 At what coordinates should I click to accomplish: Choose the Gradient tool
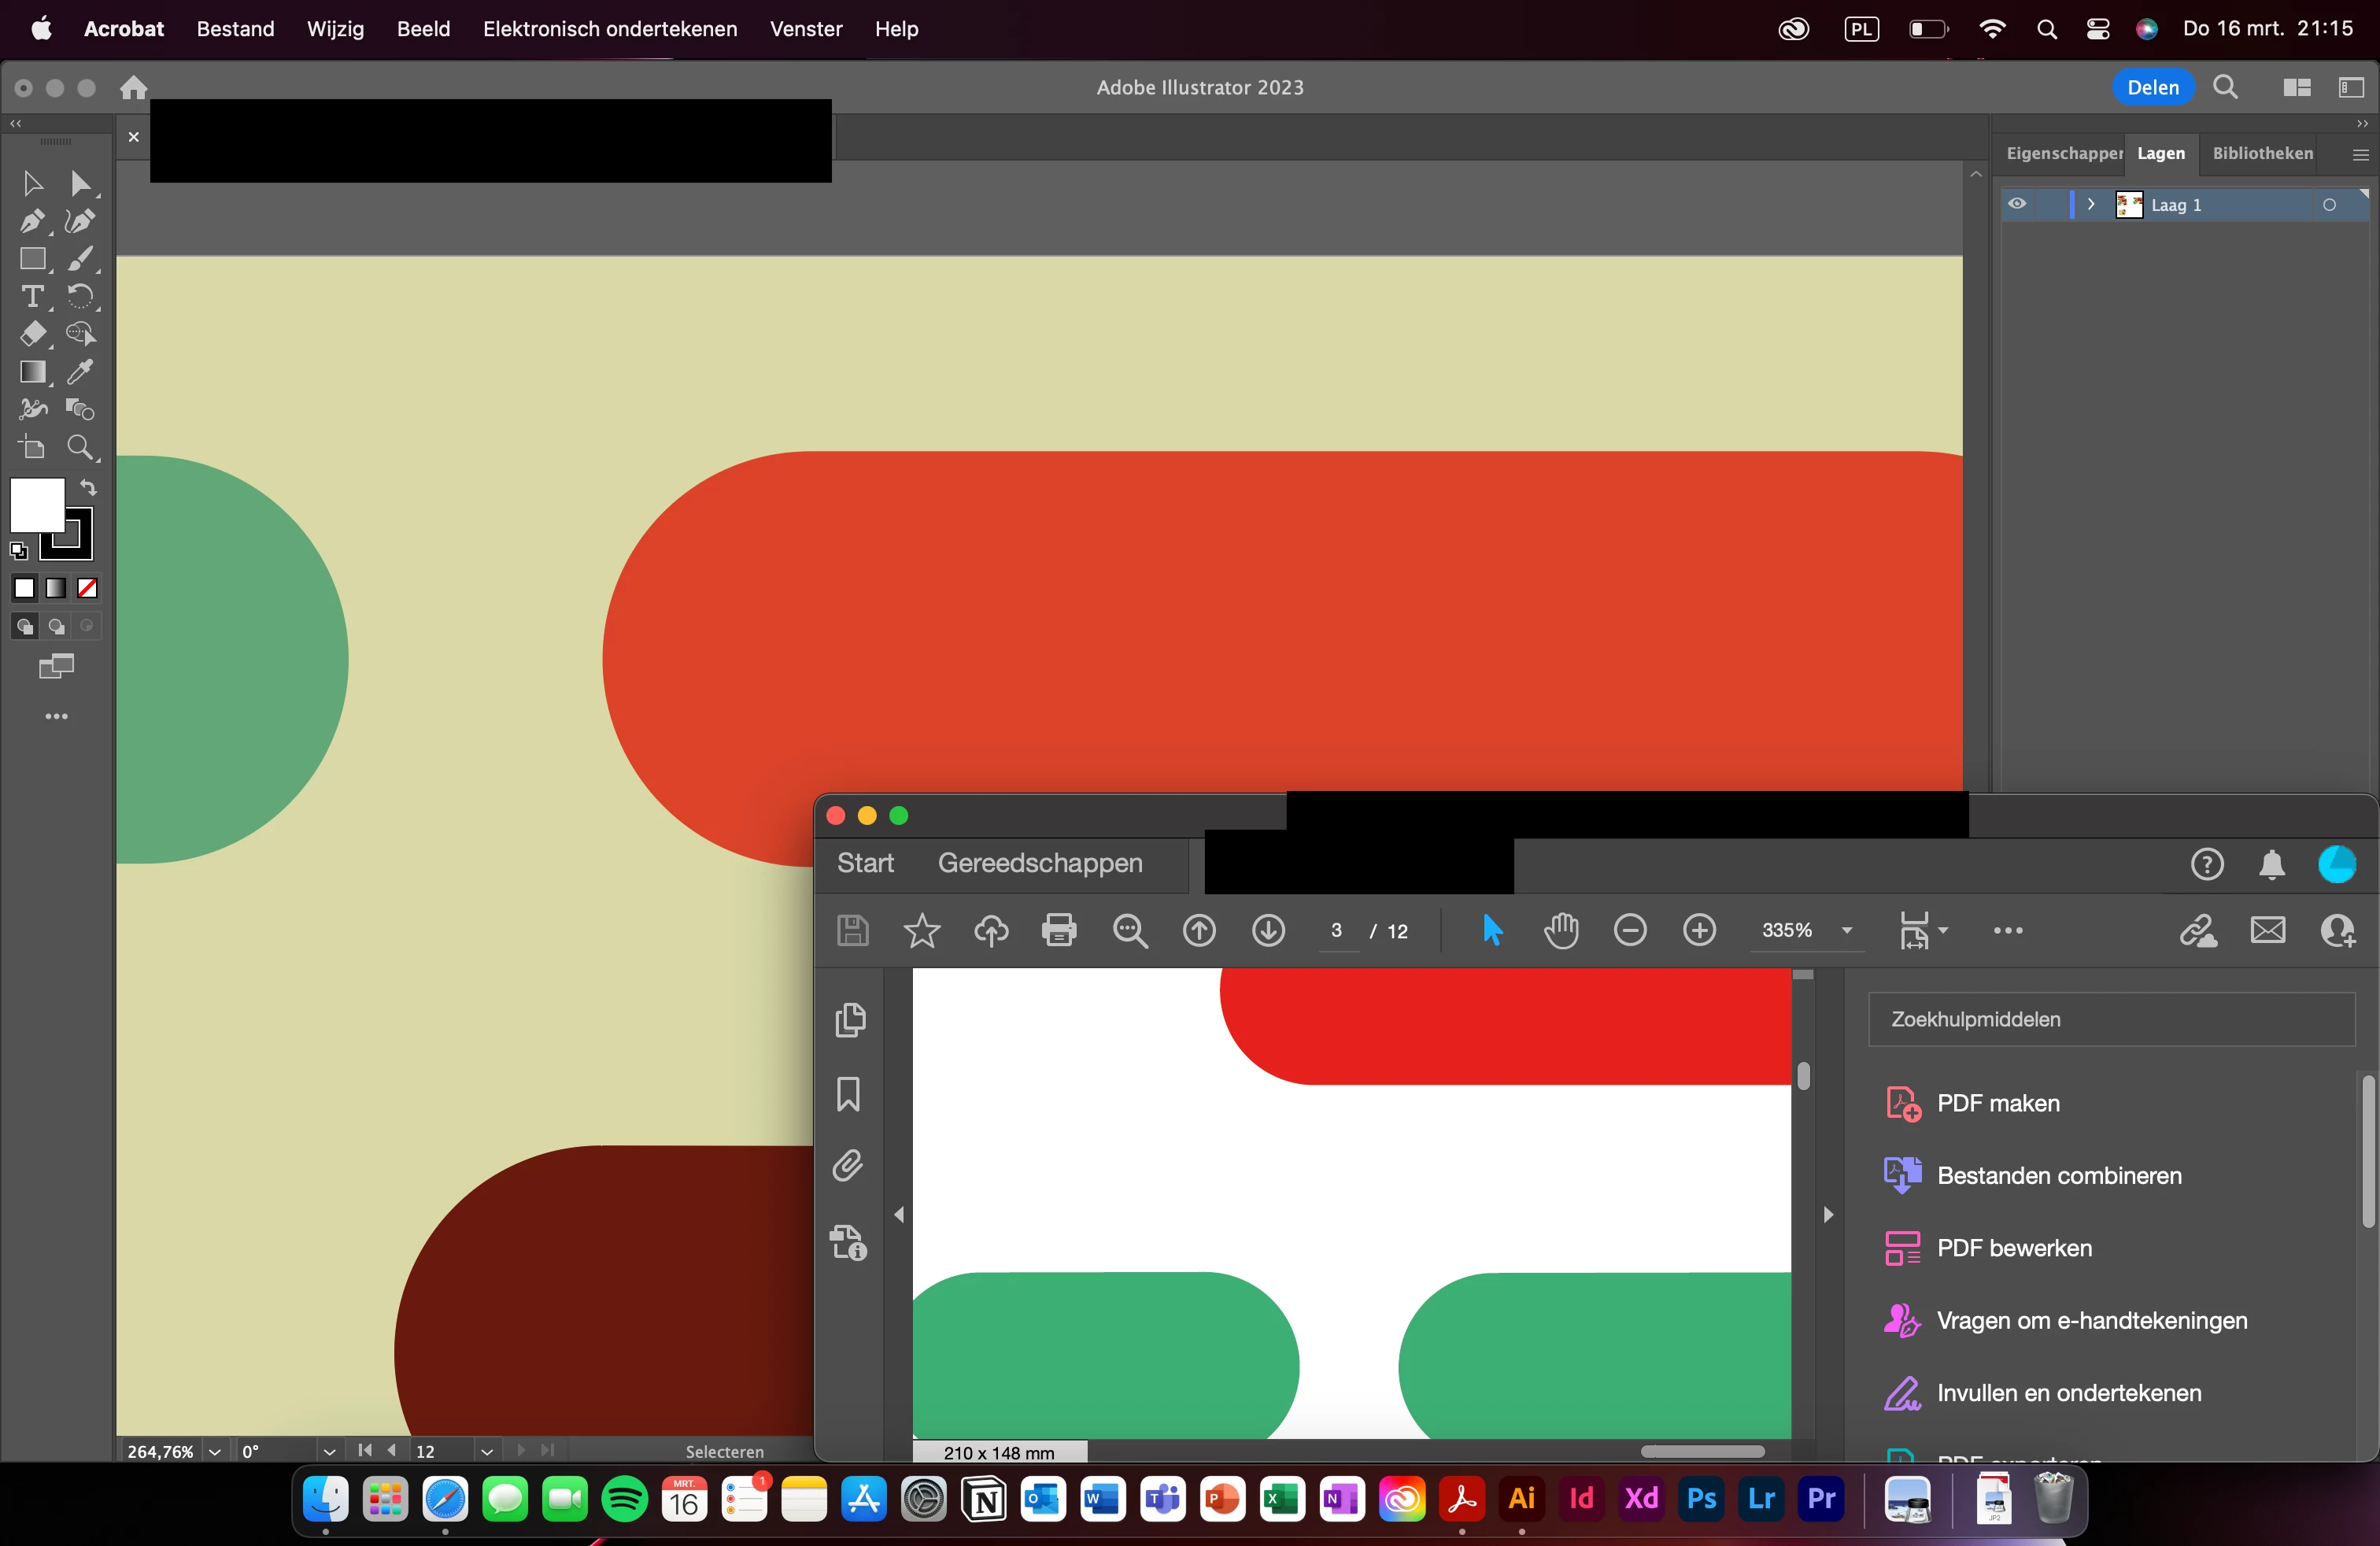pos(32,372)
